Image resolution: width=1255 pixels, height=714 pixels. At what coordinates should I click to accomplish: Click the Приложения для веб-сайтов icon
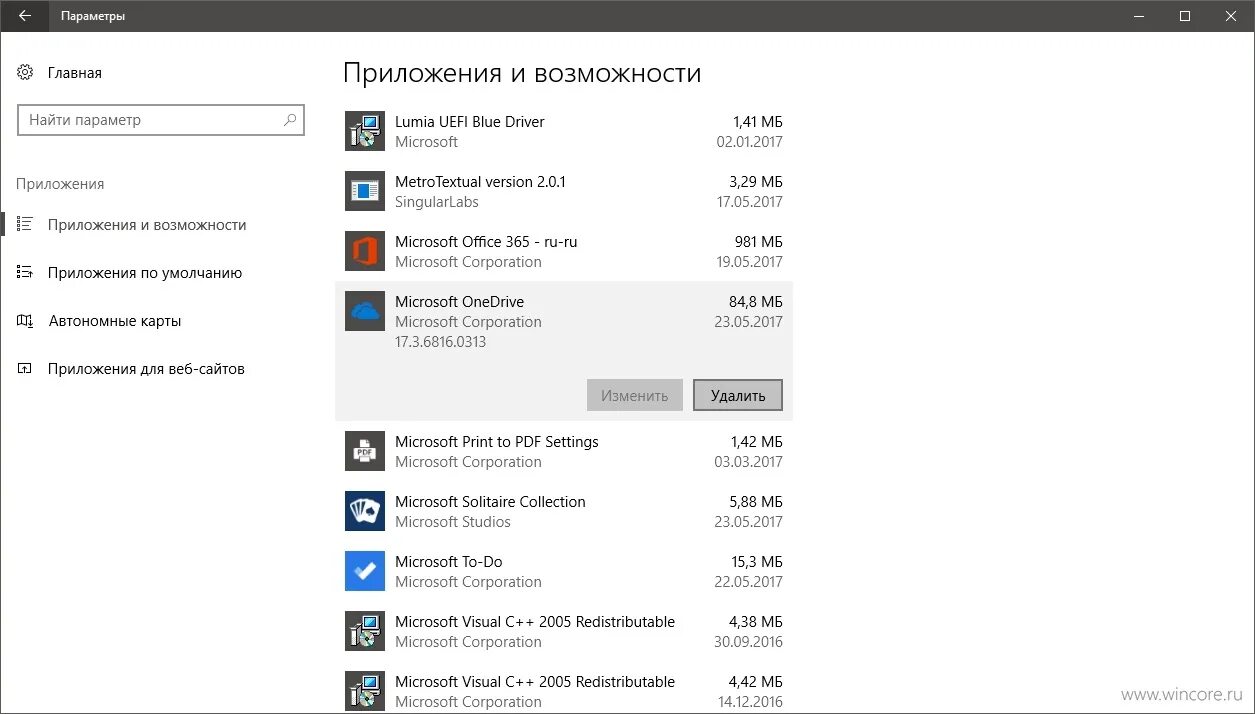tap(26, 369)
